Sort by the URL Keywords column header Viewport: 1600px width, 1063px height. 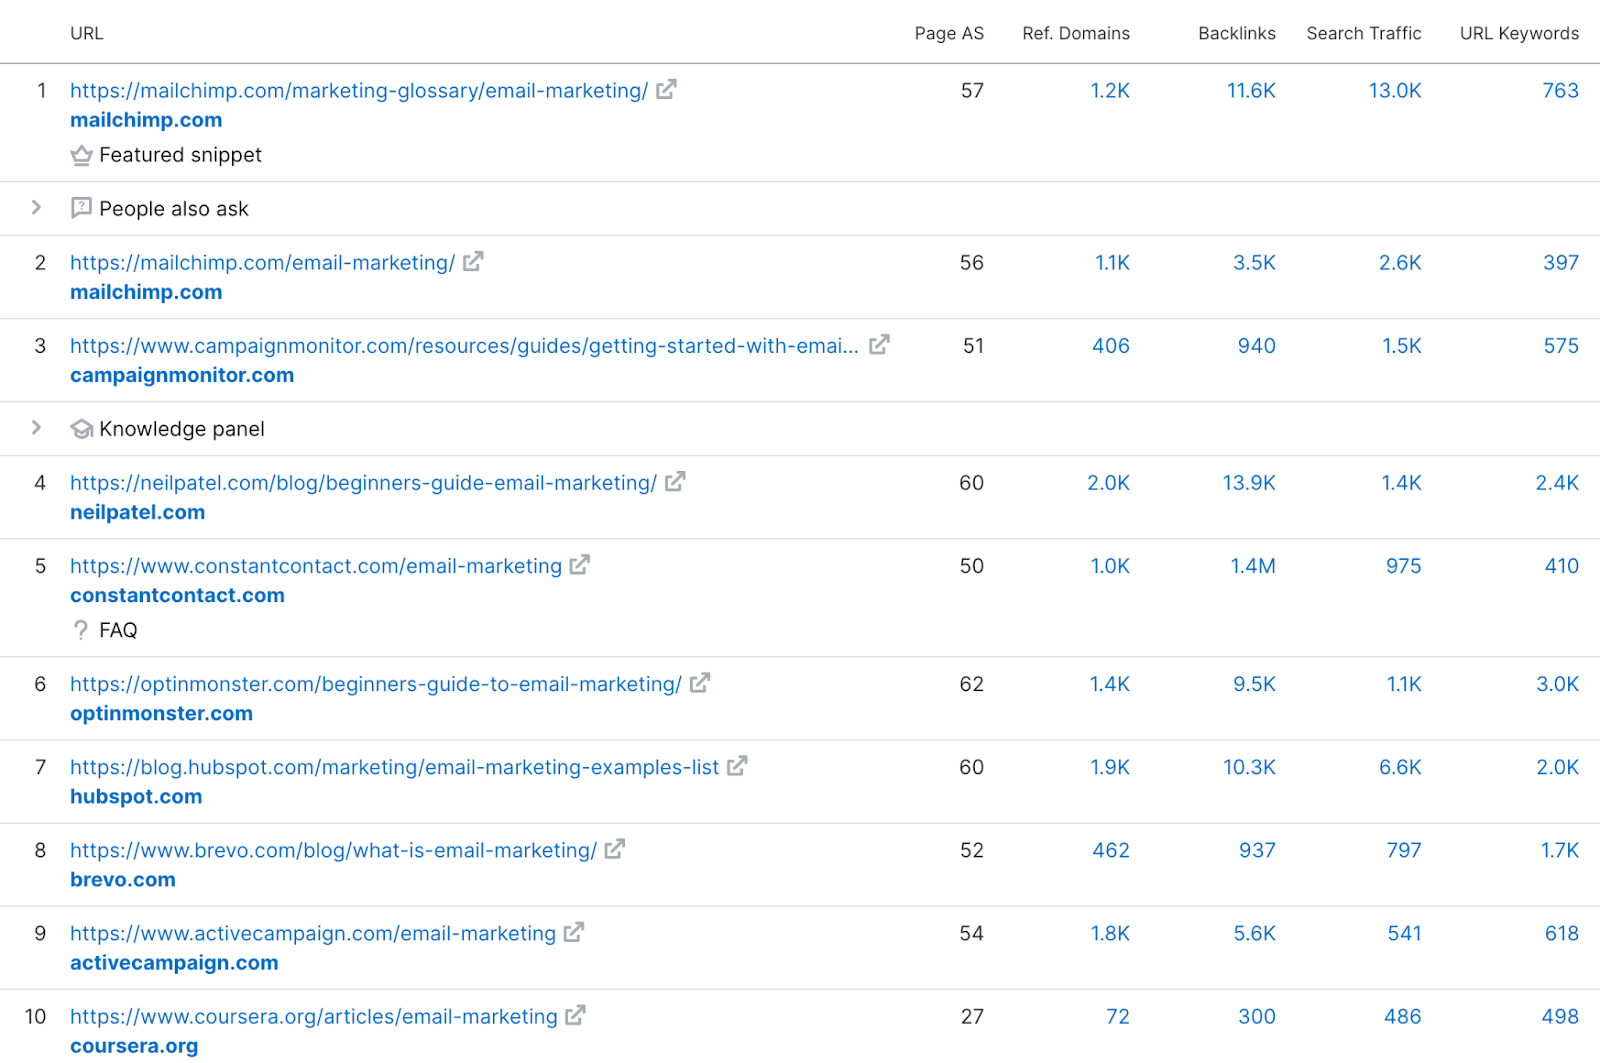(1519, 33)
